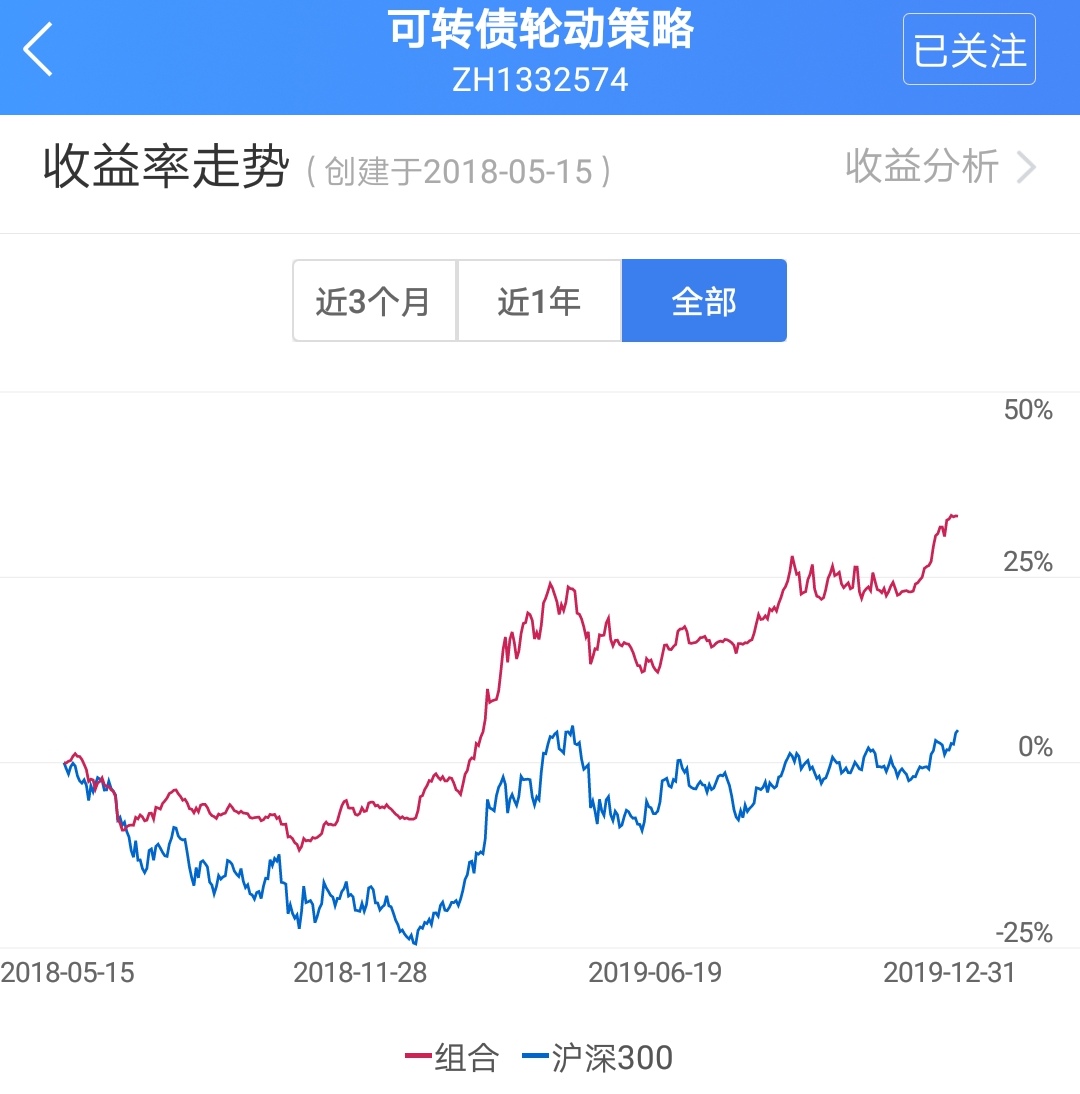
Task: Select the 近1年 time range tab
Action: 539,301
